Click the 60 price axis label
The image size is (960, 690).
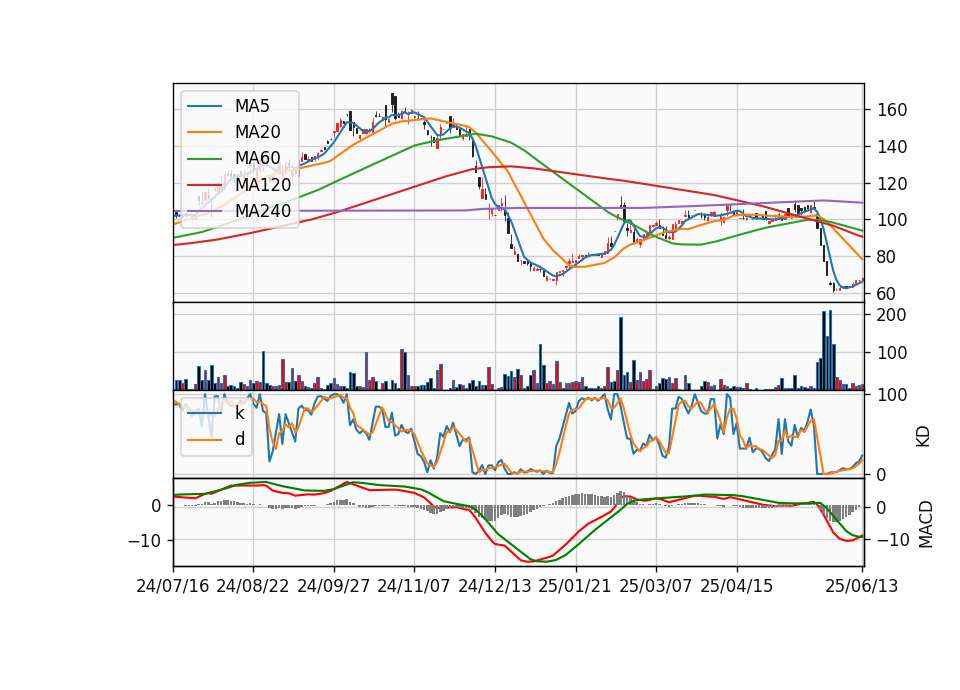click(x=885, y=294)
